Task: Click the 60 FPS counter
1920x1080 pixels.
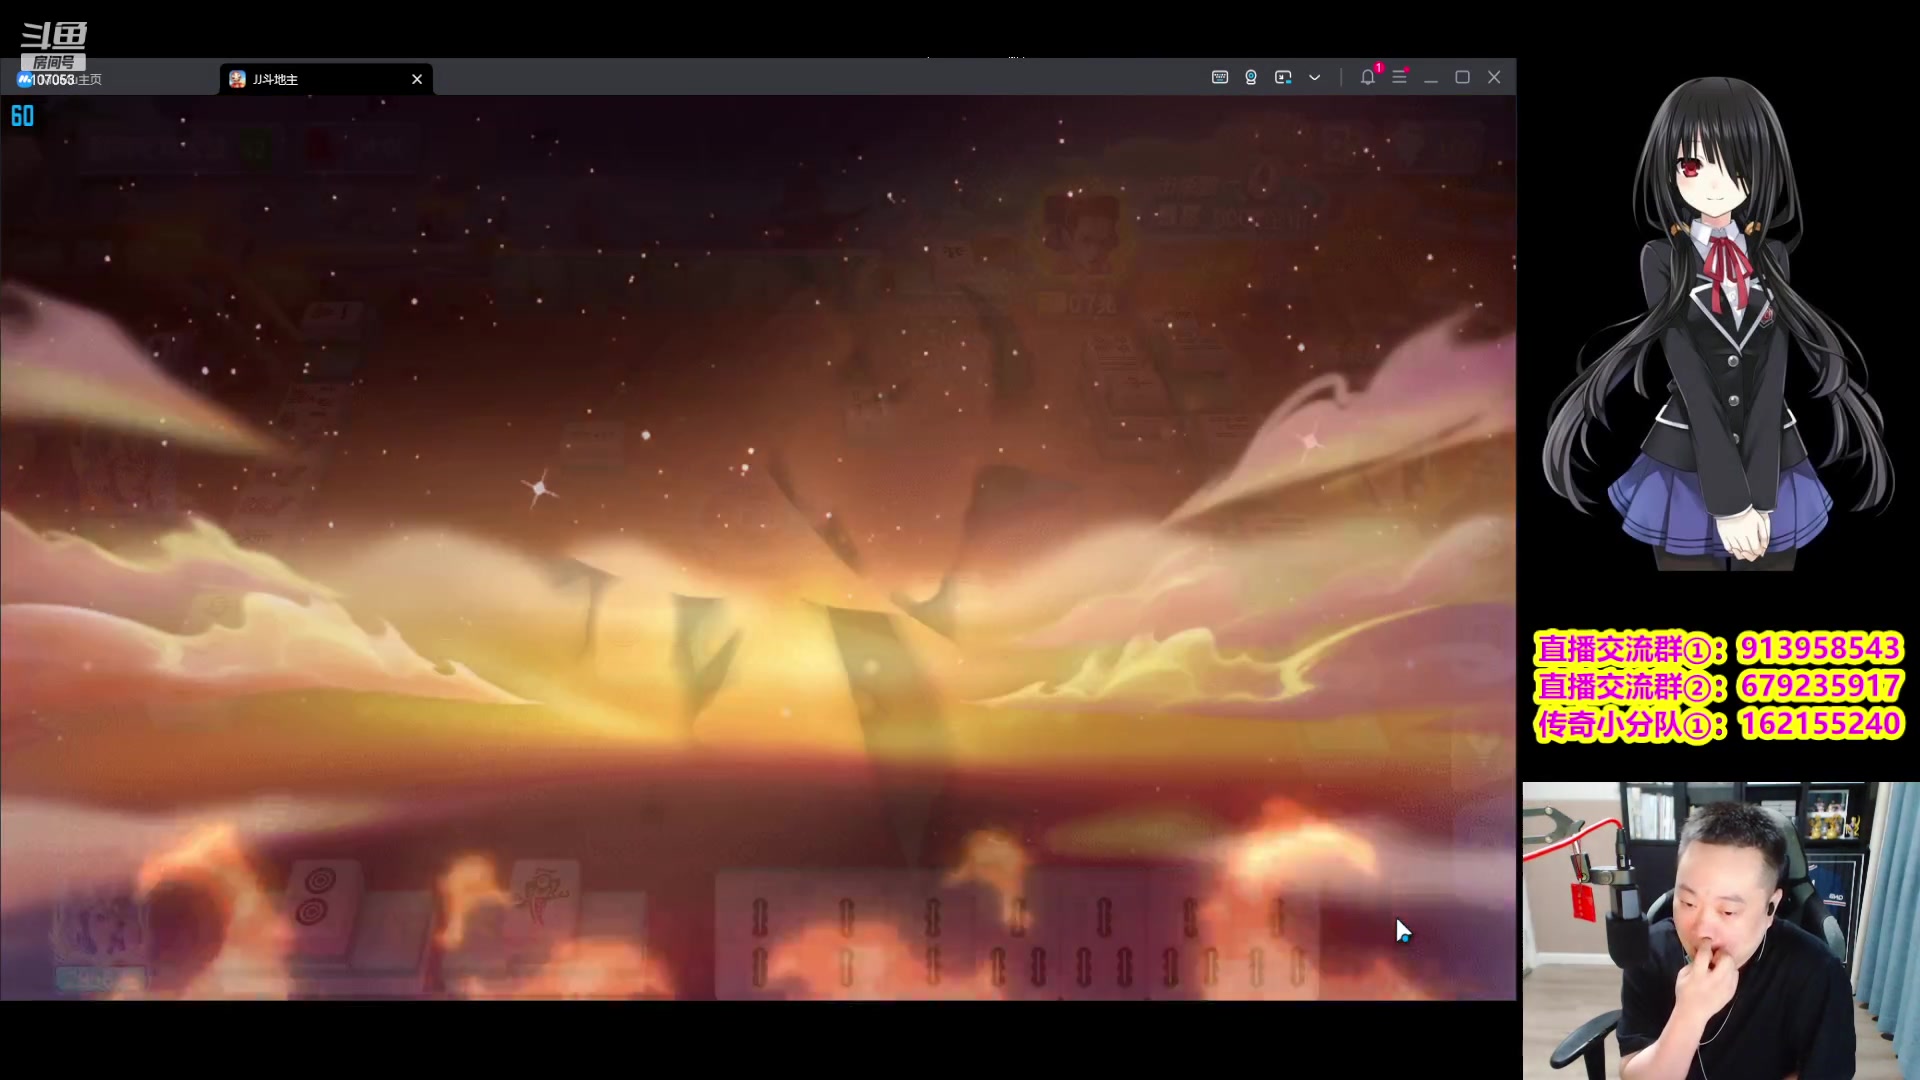Action: [x=22, y=116]
